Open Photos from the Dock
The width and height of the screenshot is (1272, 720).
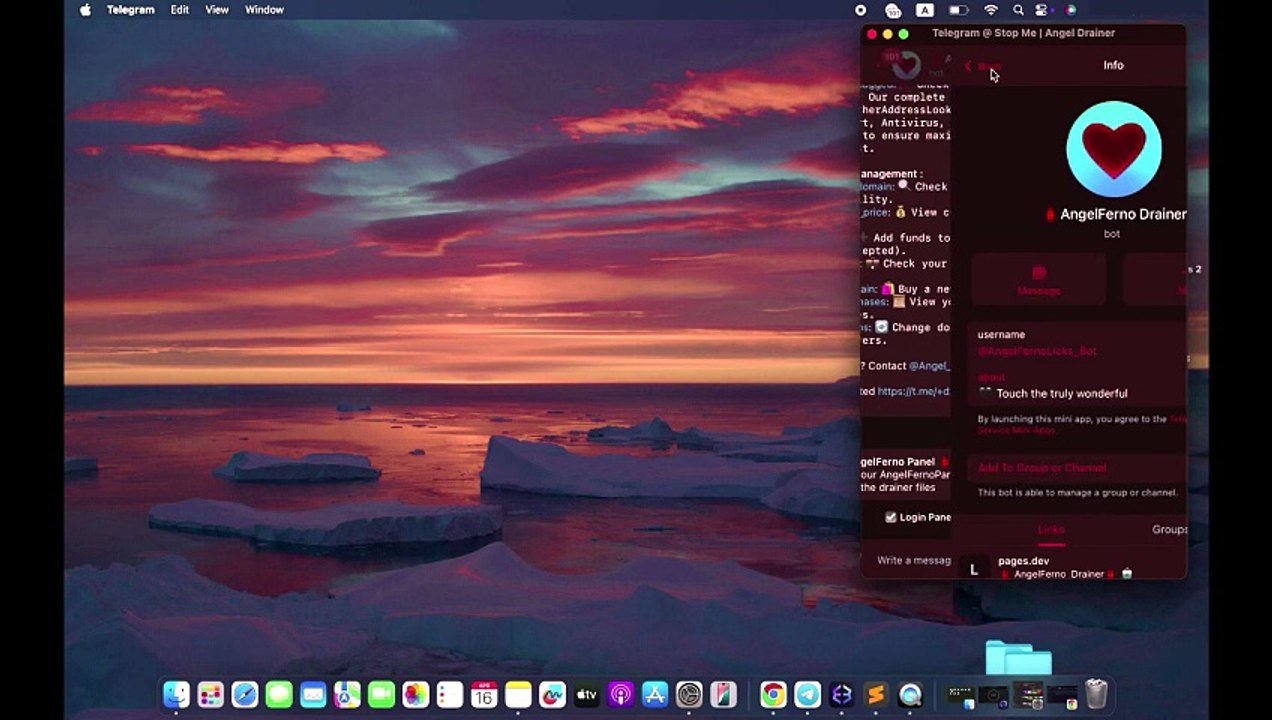coord(415,694)
